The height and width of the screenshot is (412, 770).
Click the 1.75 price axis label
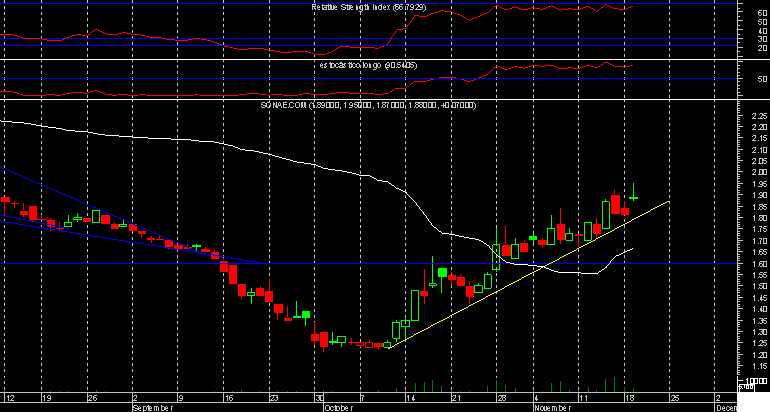(x=759, y=229)
